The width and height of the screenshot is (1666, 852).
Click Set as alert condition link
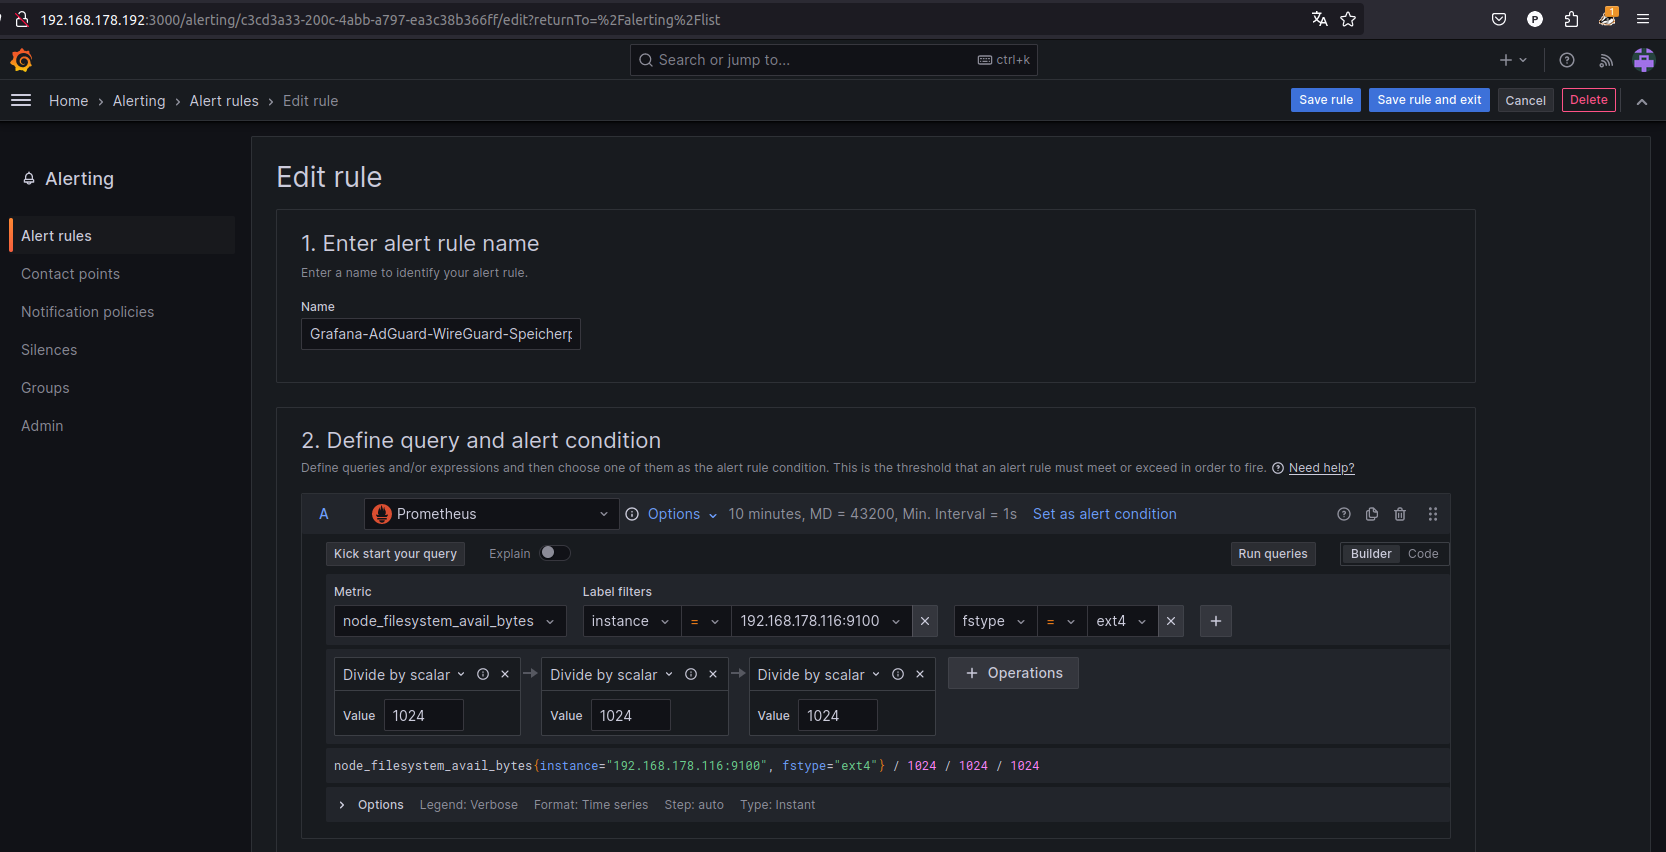coord(1104,514)
